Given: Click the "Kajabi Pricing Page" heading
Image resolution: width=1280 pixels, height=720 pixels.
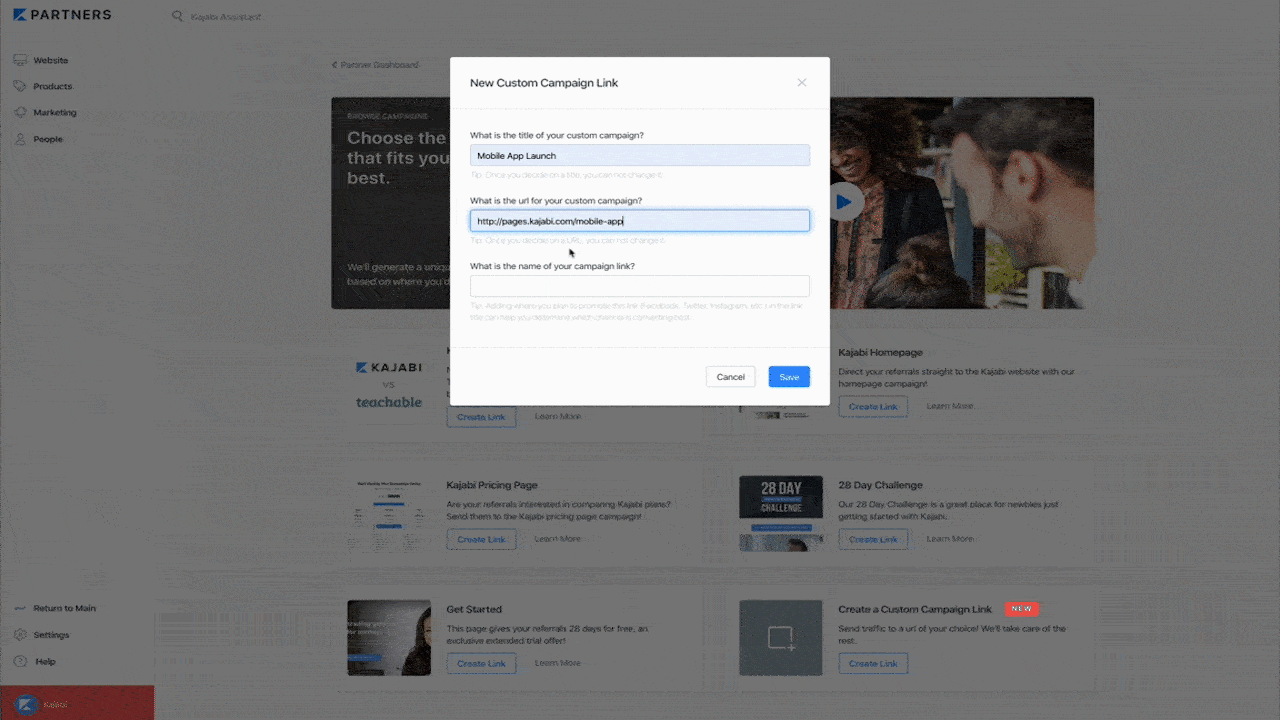Looking at the screenshot, I should coord(492,485).
